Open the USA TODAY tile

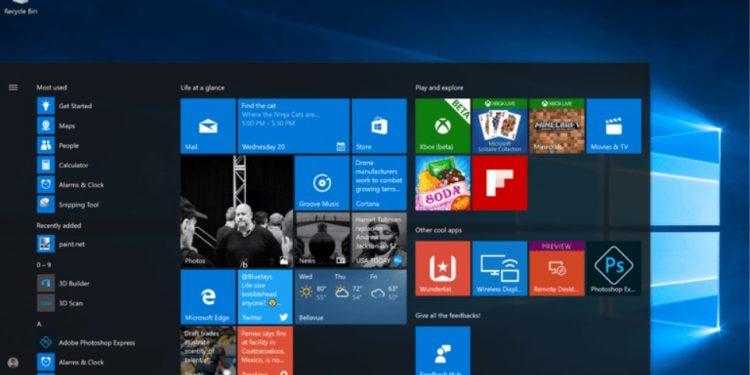pyautogui.click(x=379, y=240)
